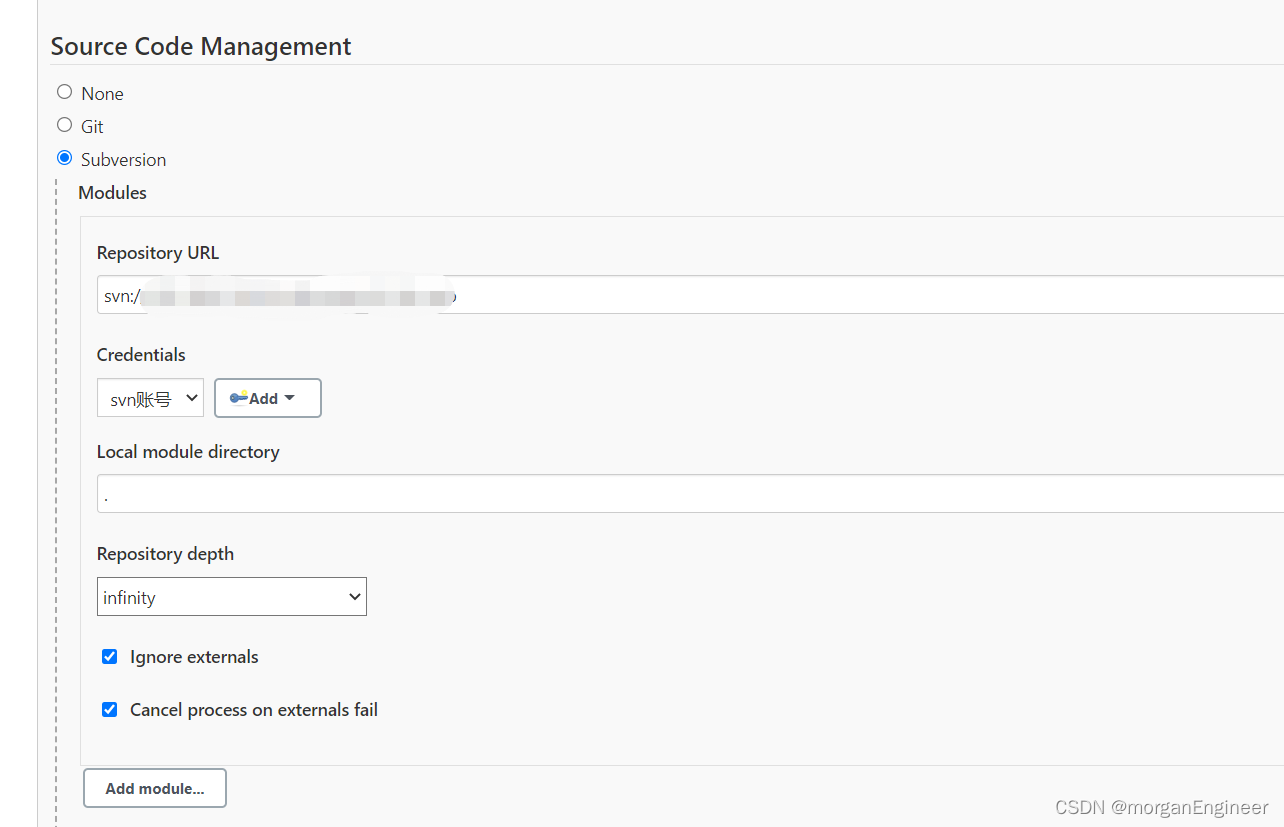Viewport: 1284px width, 827px height.
Task: Click the Repository URL input field
Action: [690, 295]
